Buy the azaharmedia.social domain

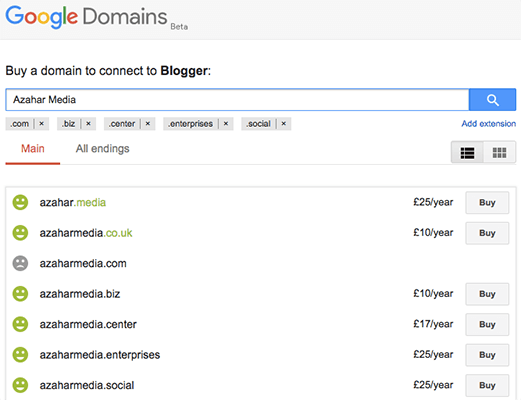487,385
